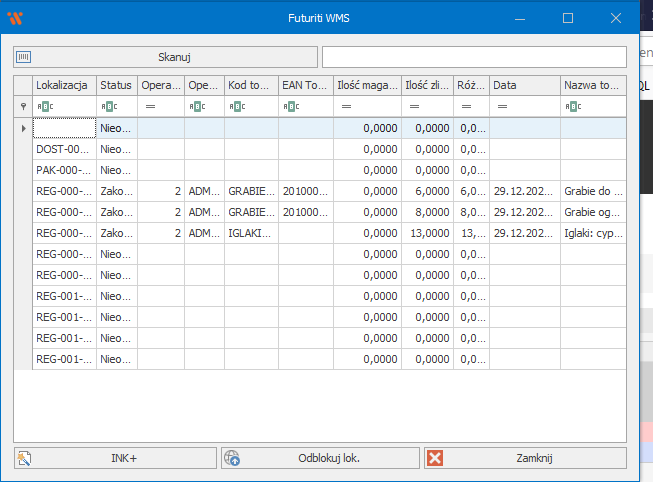653x482 pixels.
Task: Sort by Ilość zli... column header
Action: point(428,85)
